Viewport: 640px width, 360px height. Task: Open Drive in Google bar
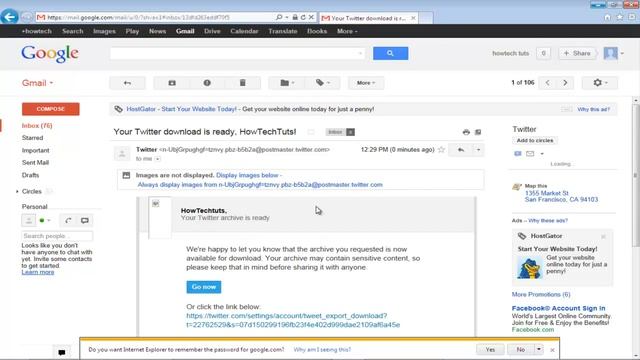tap(212, 31)
